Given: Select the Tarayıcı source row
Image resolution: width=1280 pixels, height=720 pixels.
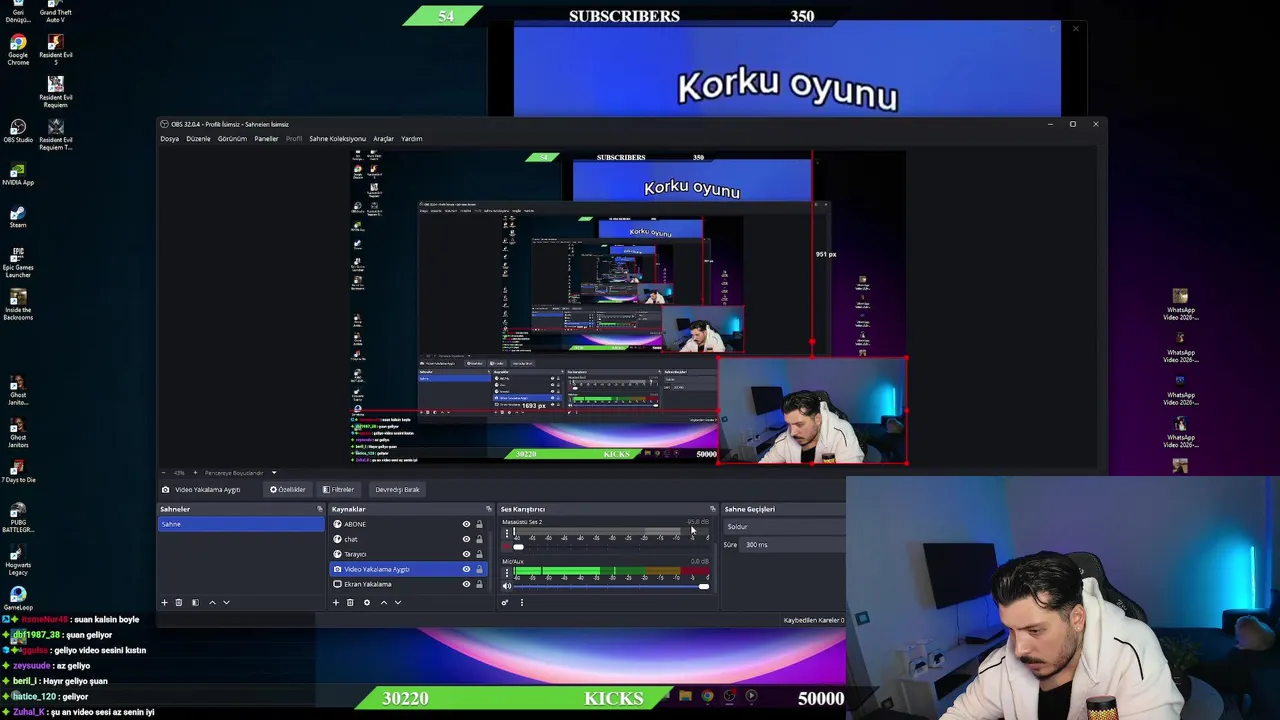Looking at the screenshot, I should click(x=411, y=554).
